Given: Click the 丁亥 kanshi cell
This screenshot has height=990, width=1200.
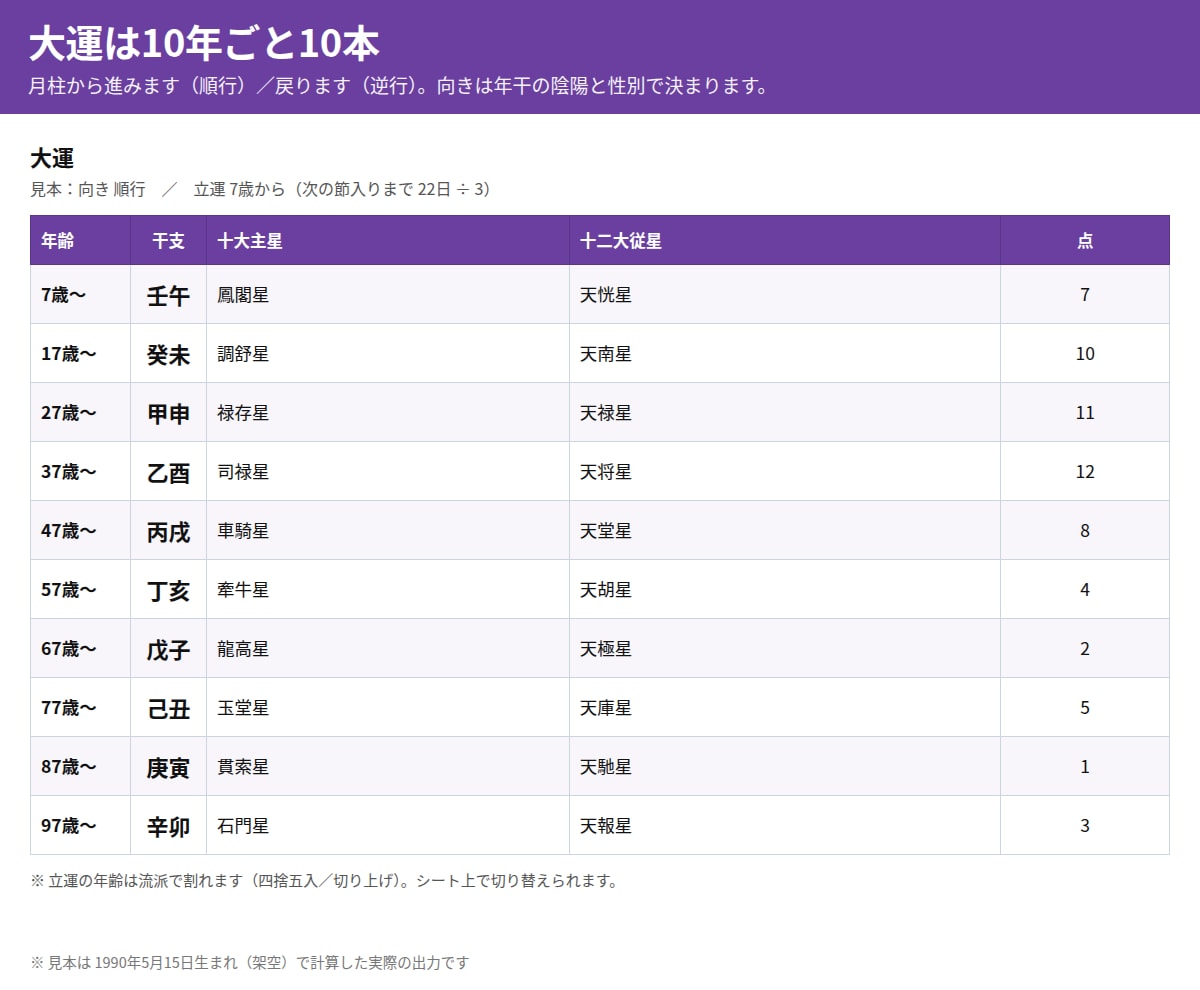Looking at the screenshot, I should (168, 590).
